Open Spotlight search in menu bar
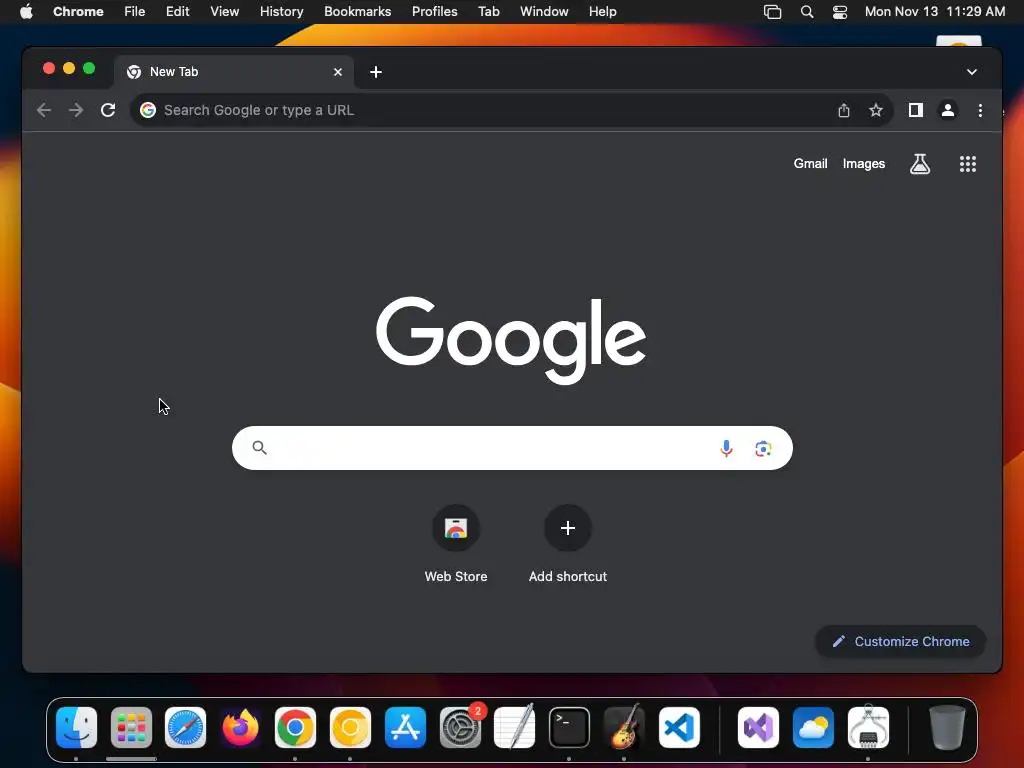 click(x=807, y=12)
